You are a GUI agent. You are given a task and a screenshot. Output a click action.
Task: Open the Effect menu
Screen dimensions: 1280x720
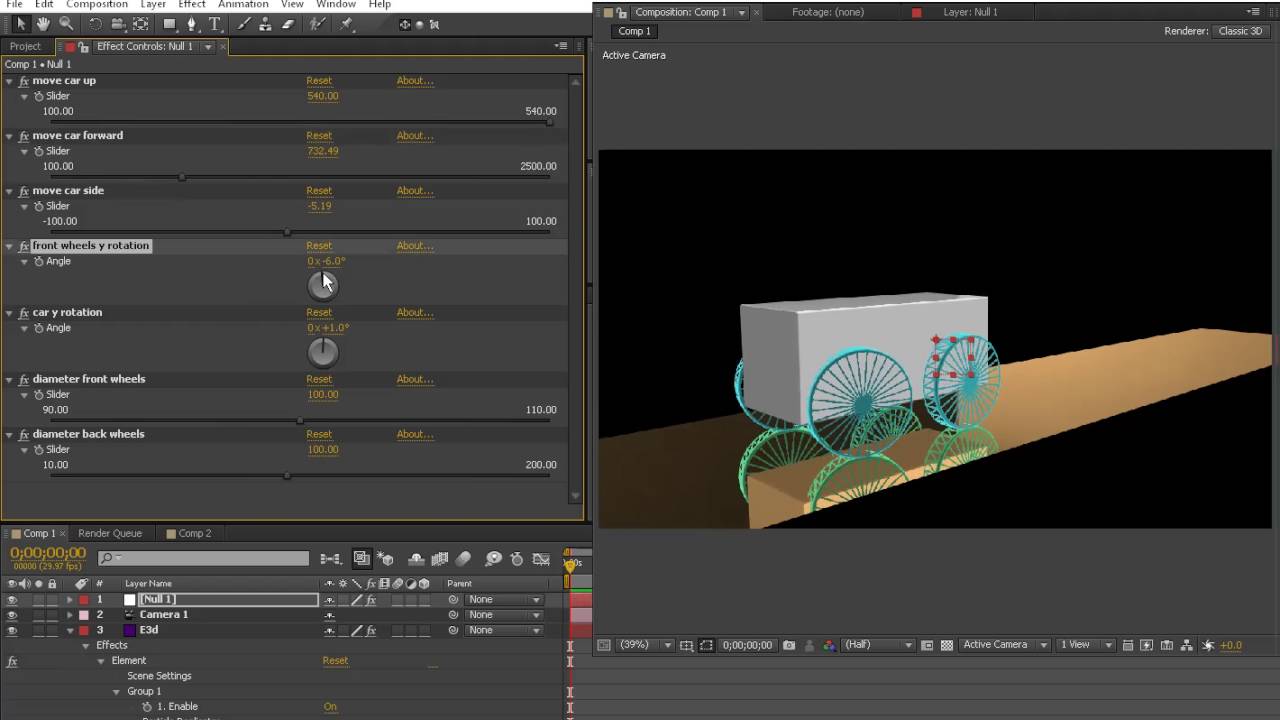click(192, 4)
